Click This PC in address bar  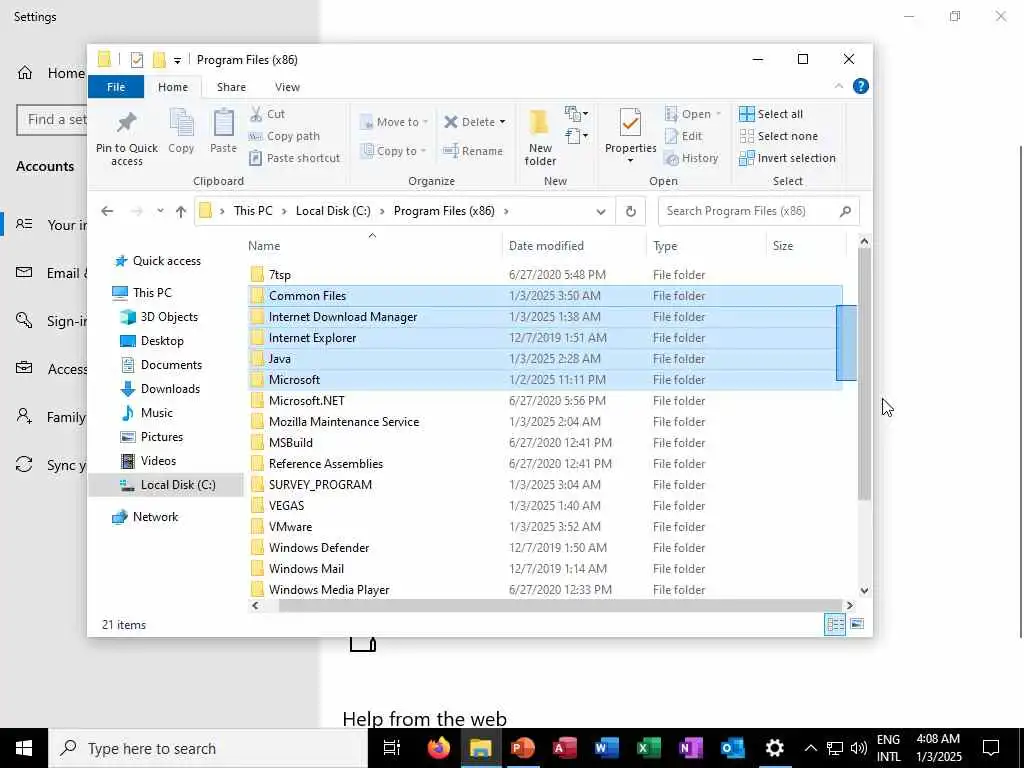[x=253, y=211]
